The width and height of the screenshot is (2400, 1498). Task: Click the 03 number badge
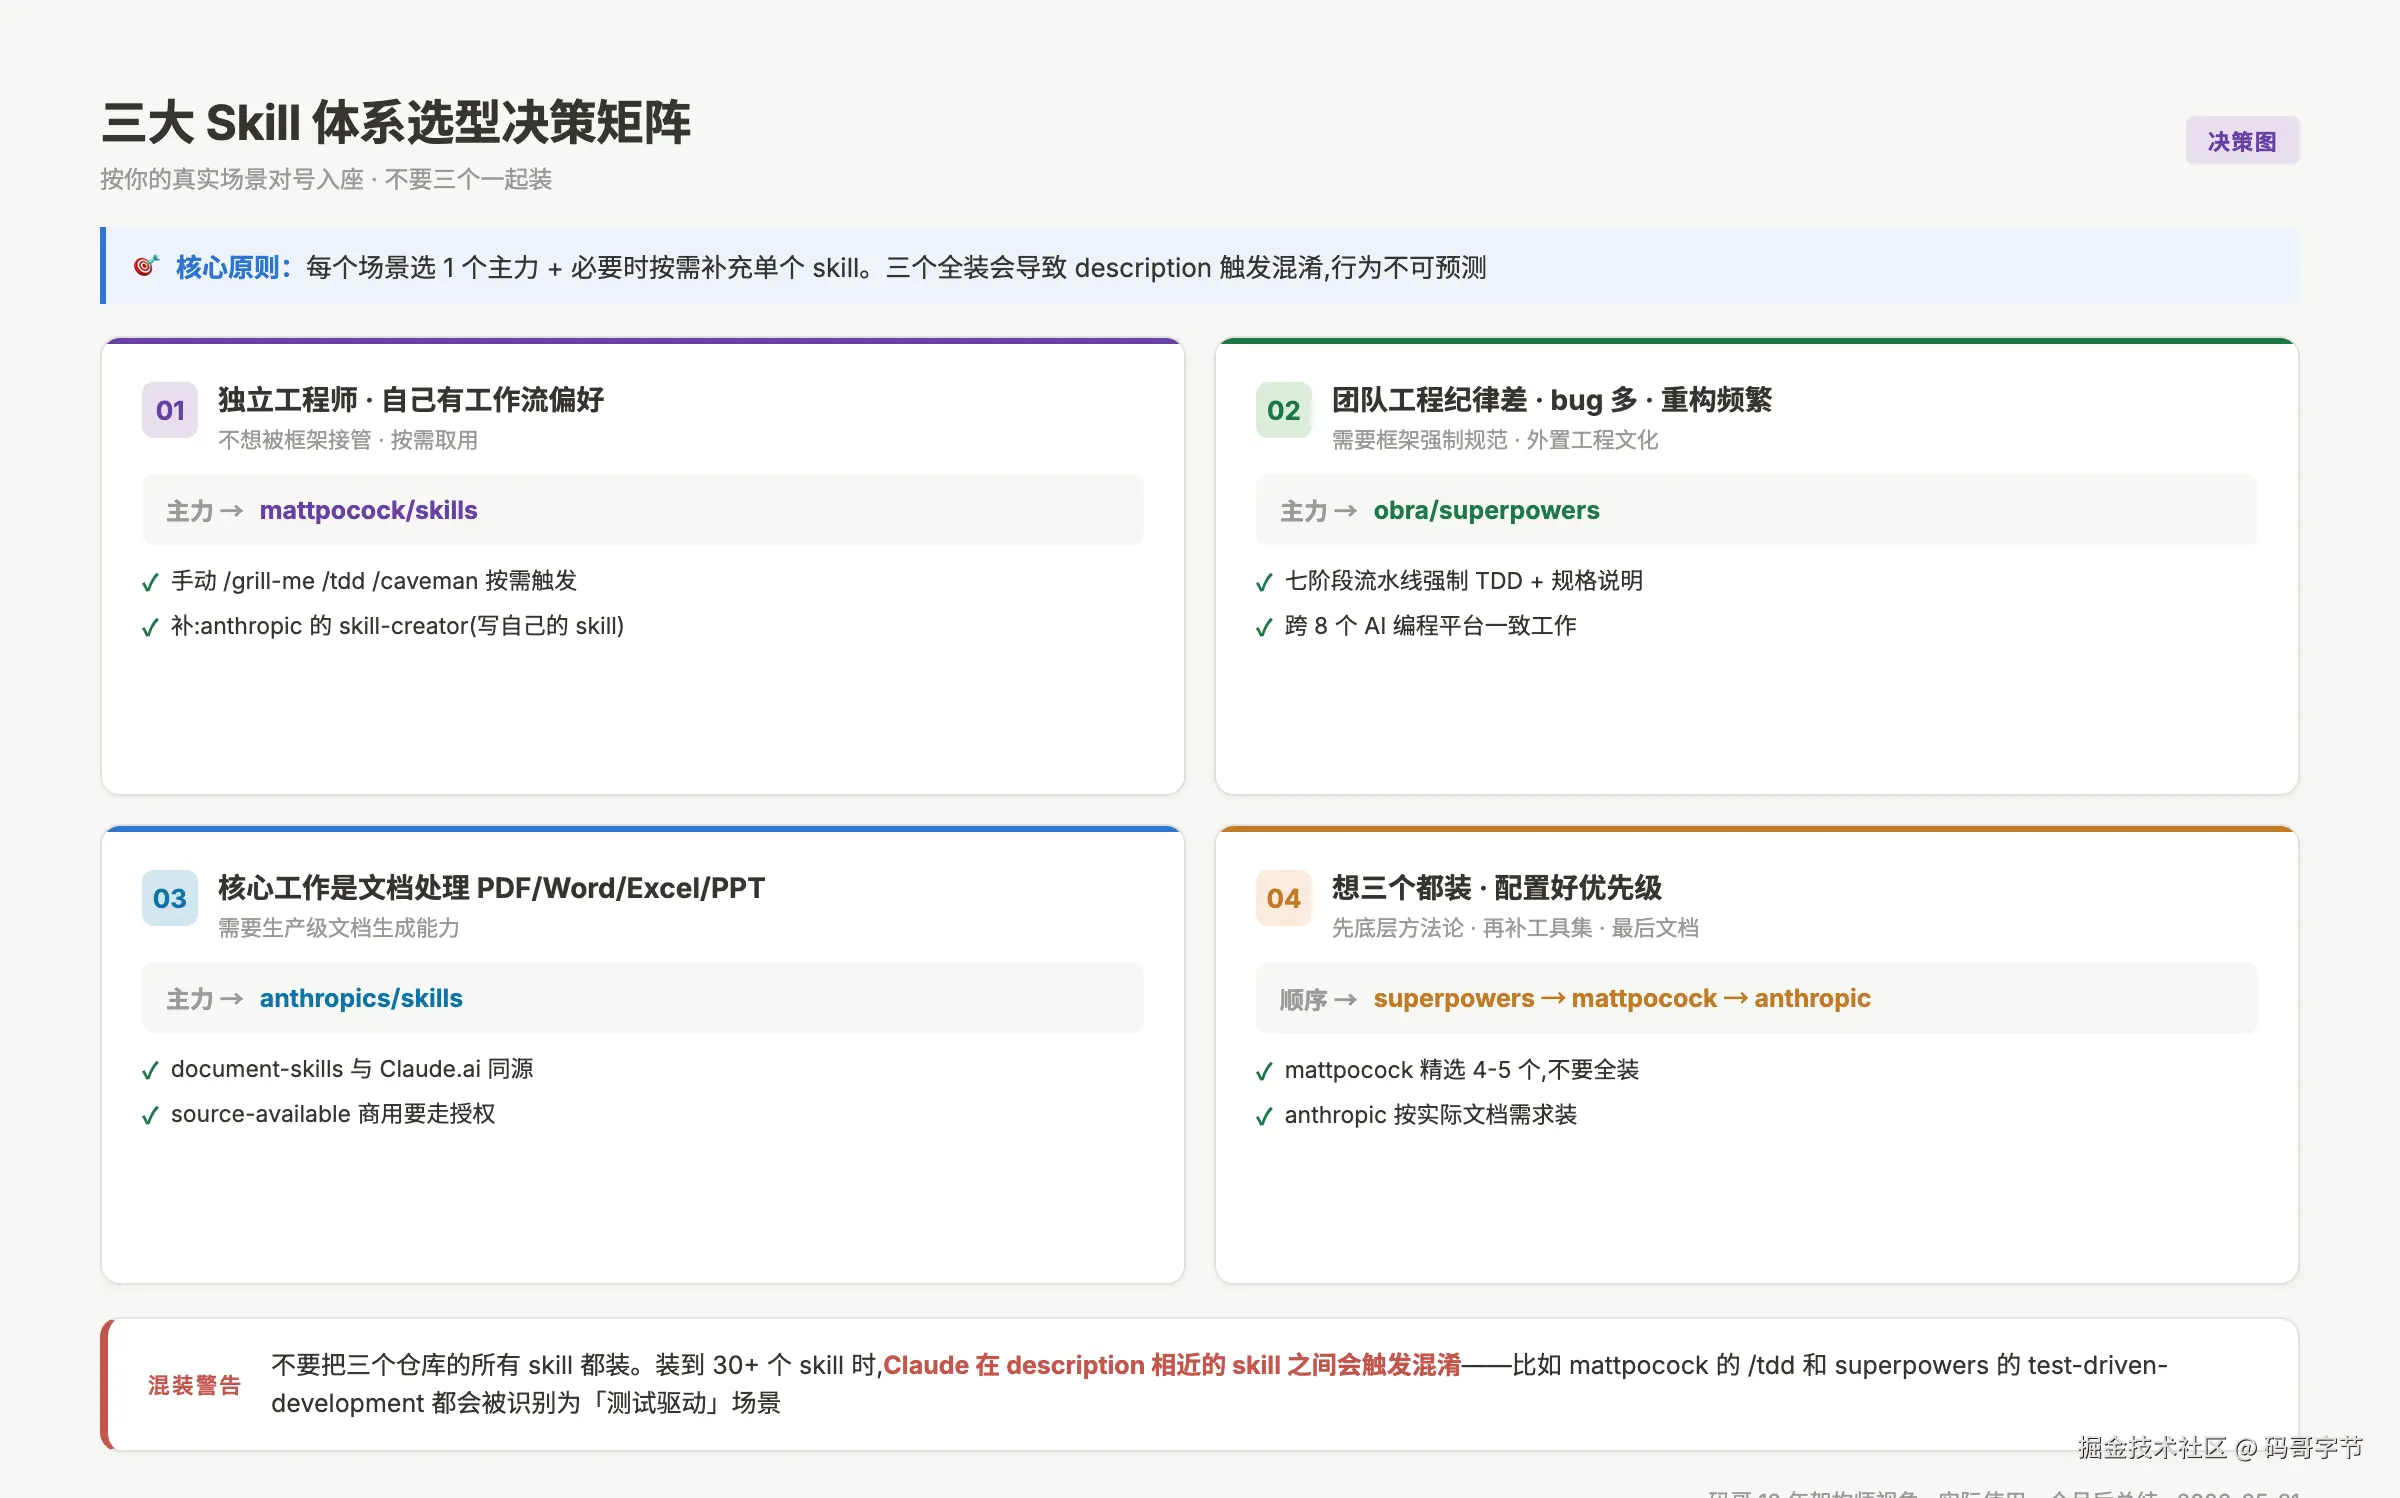tap(170, 898)
